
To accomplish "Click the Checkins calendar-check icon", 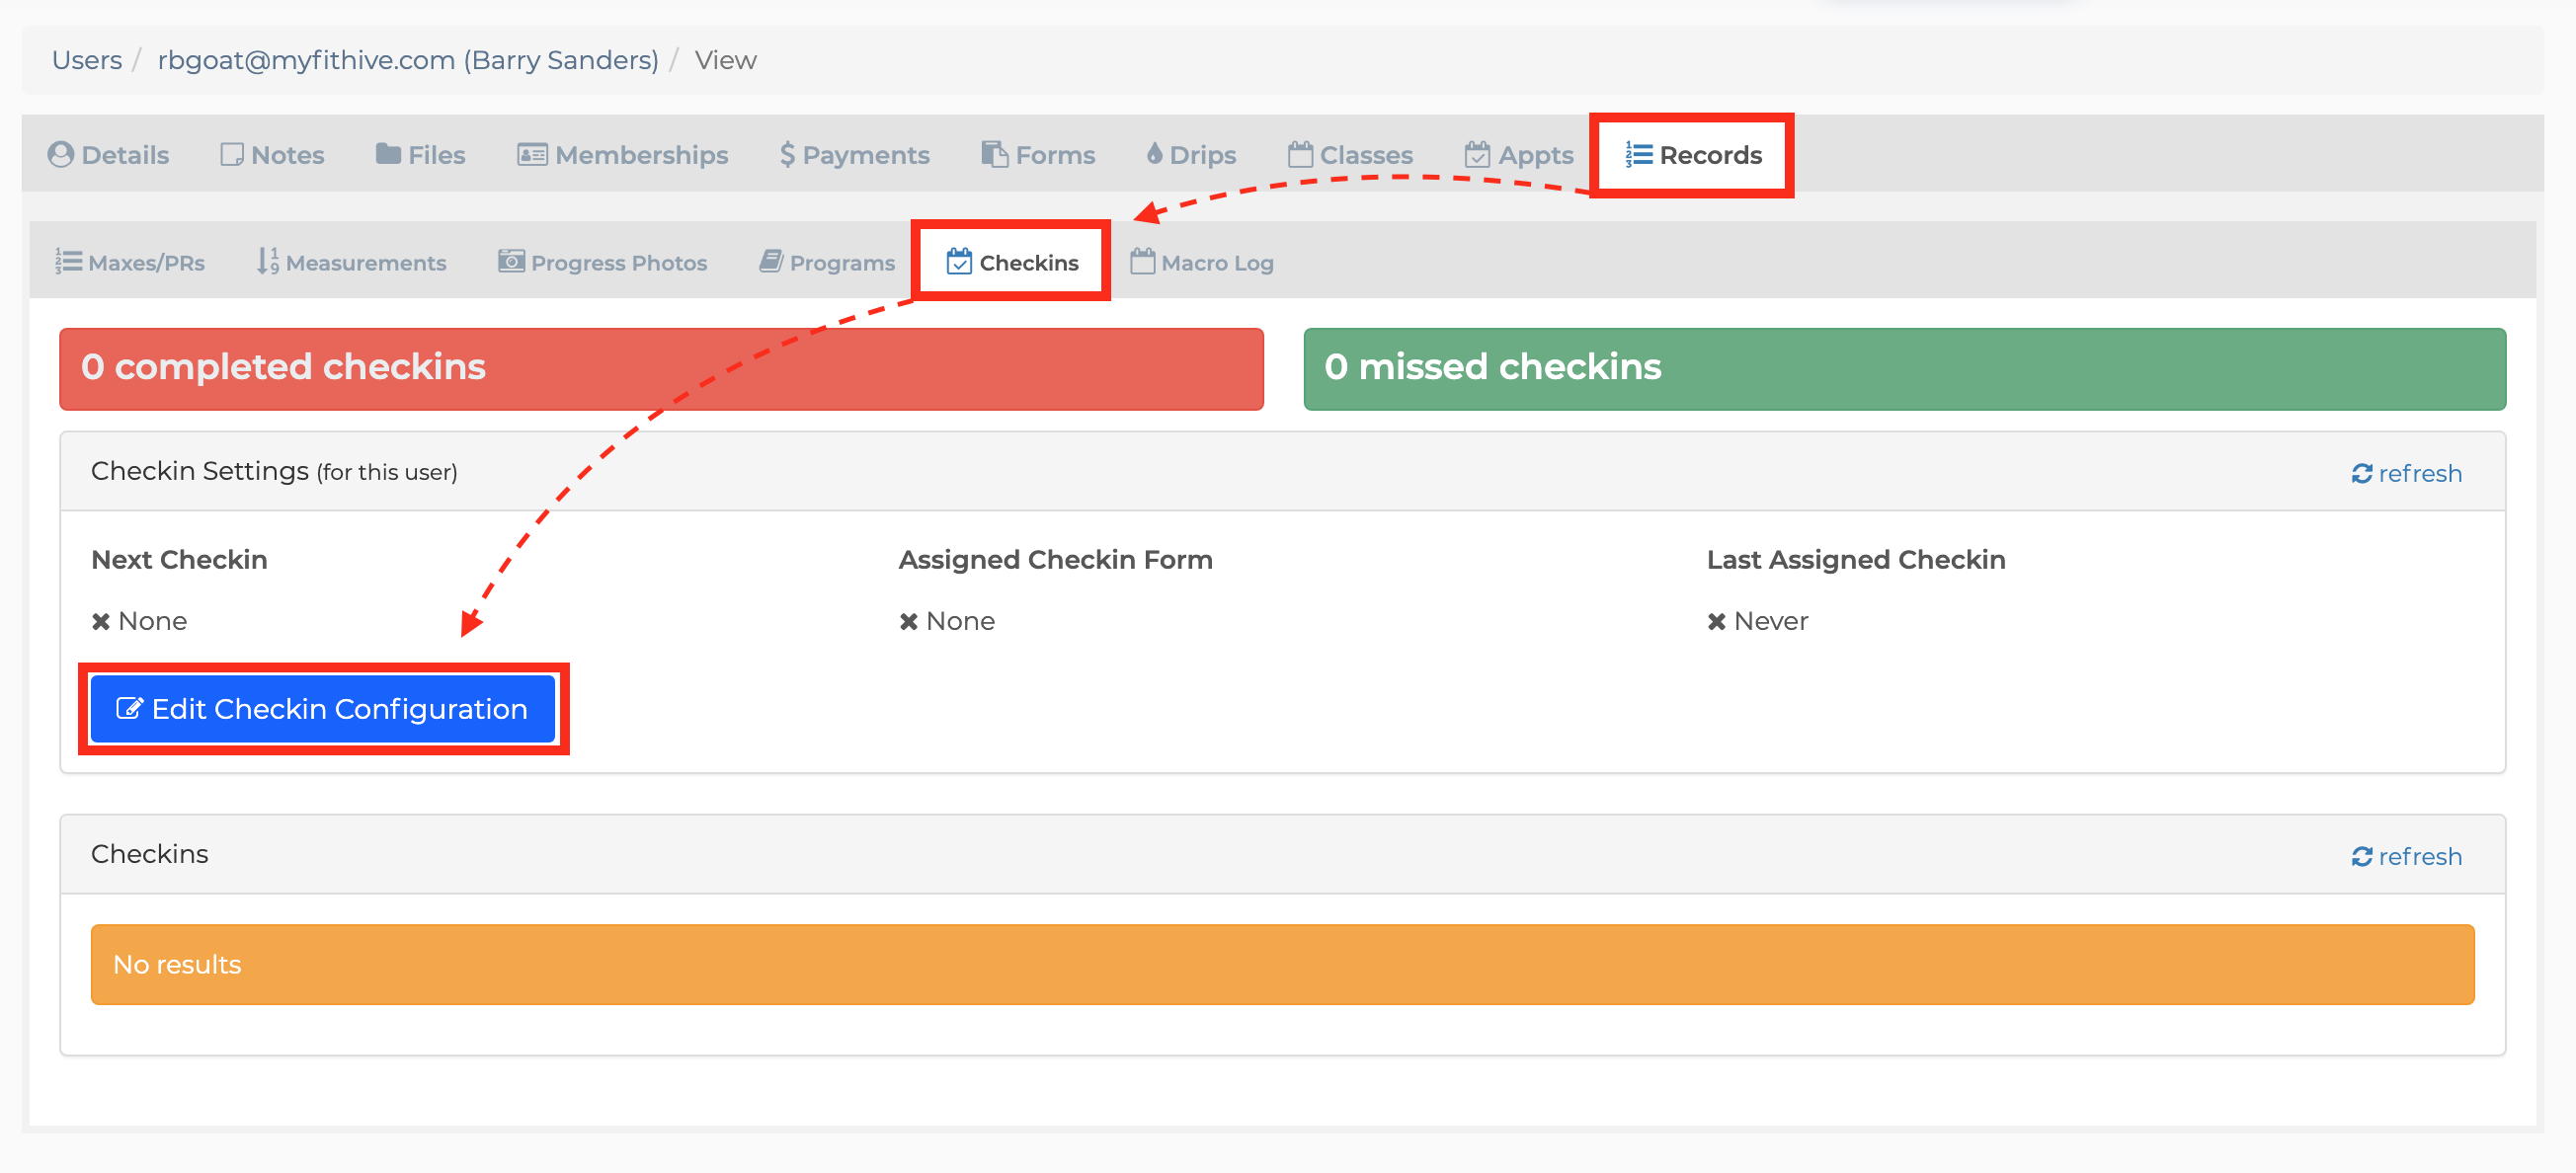I will tap(959, 261).
